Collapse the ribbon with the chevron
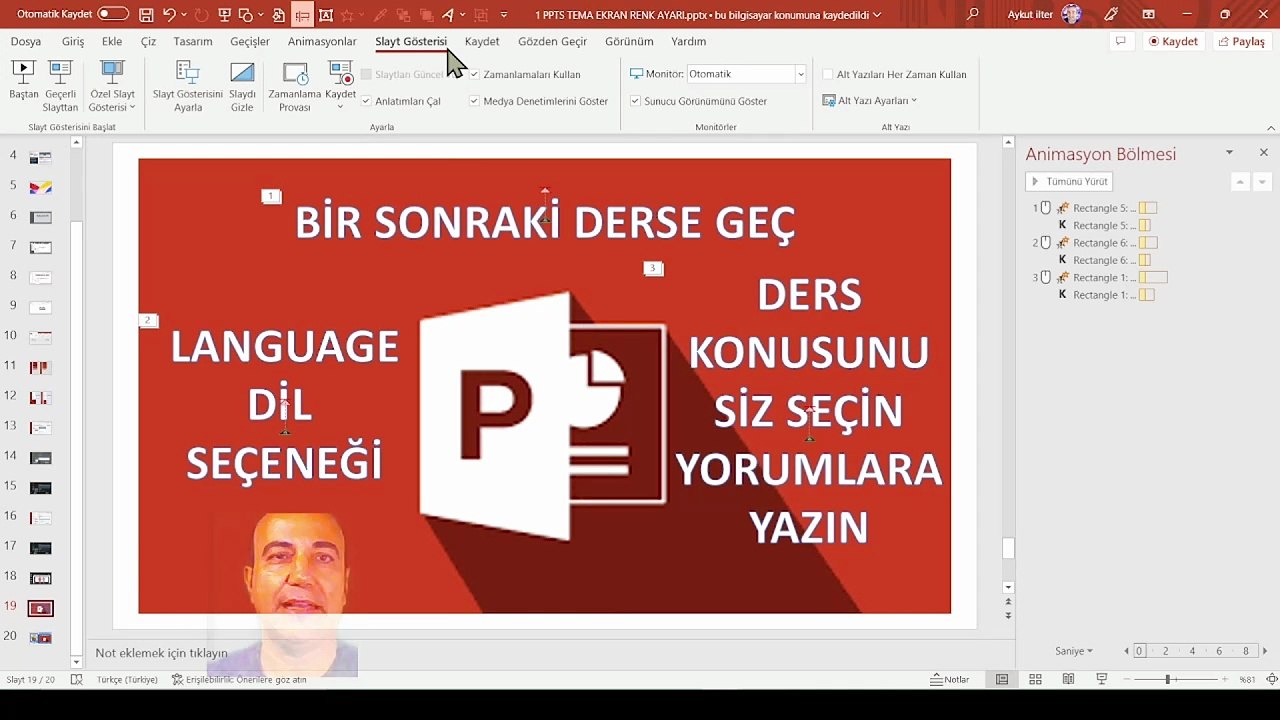Image resolution: width=1280 pixels, height=720 pixels. 1271,127
